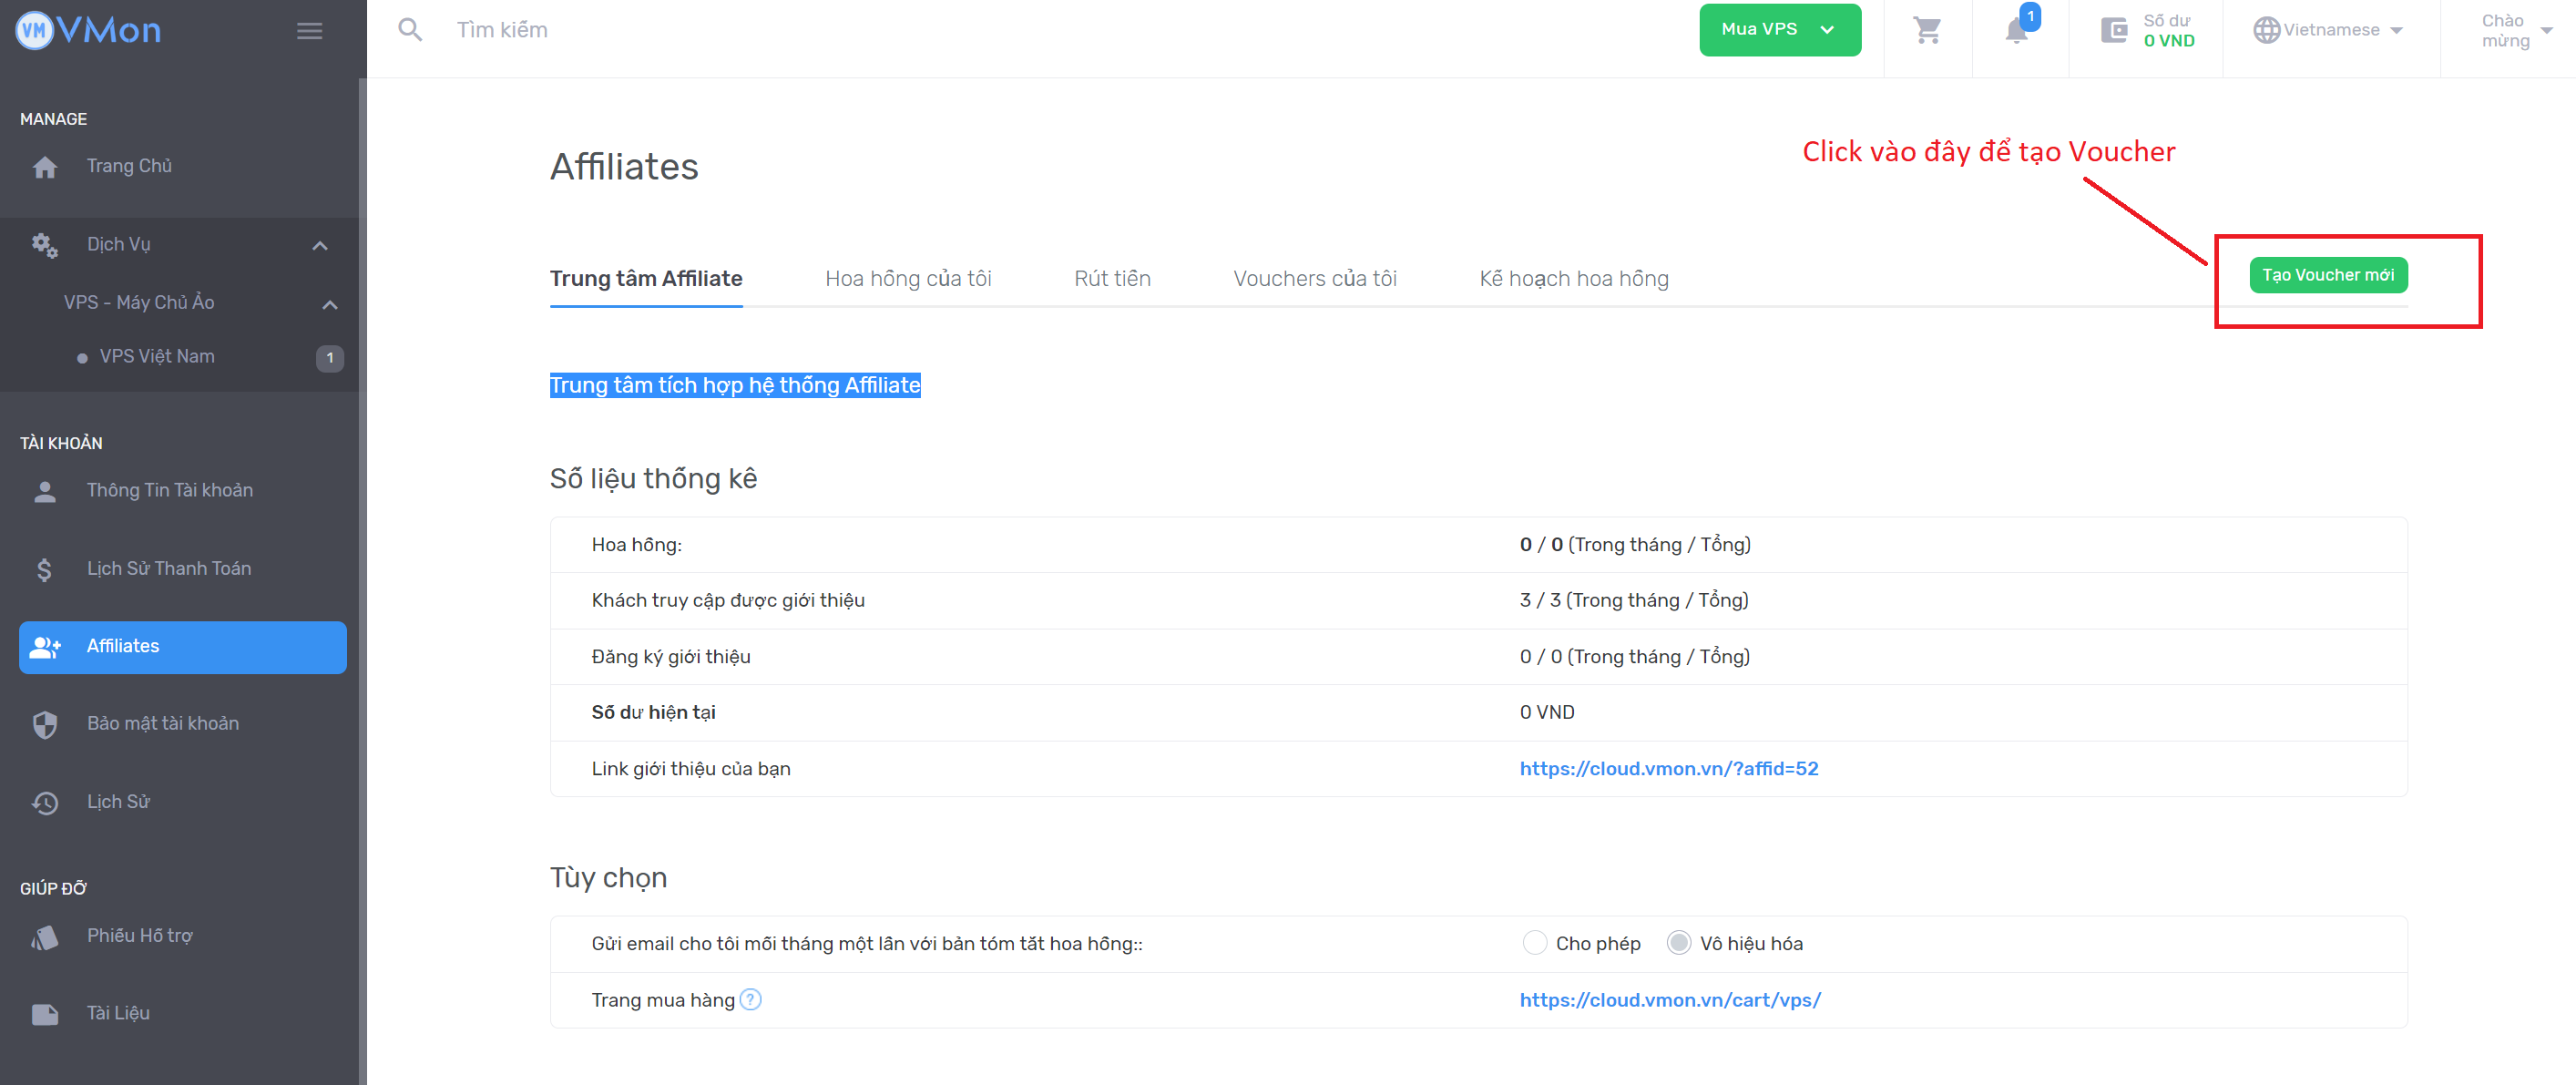This screenshot has height=1085, width=2576.
Task: Click the shopping cart icon
Action: [x=1926, y=30]
